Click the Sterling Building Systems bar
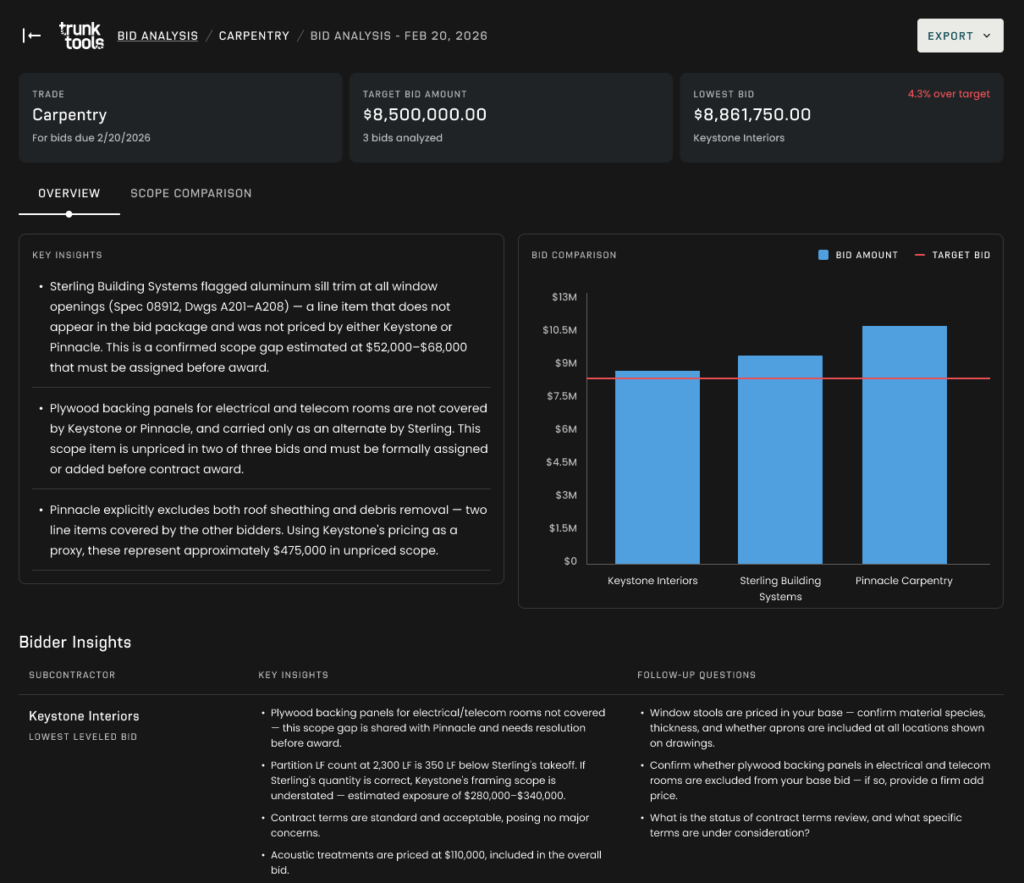Viewport: 1024px width, 883px height. point(780,459)
